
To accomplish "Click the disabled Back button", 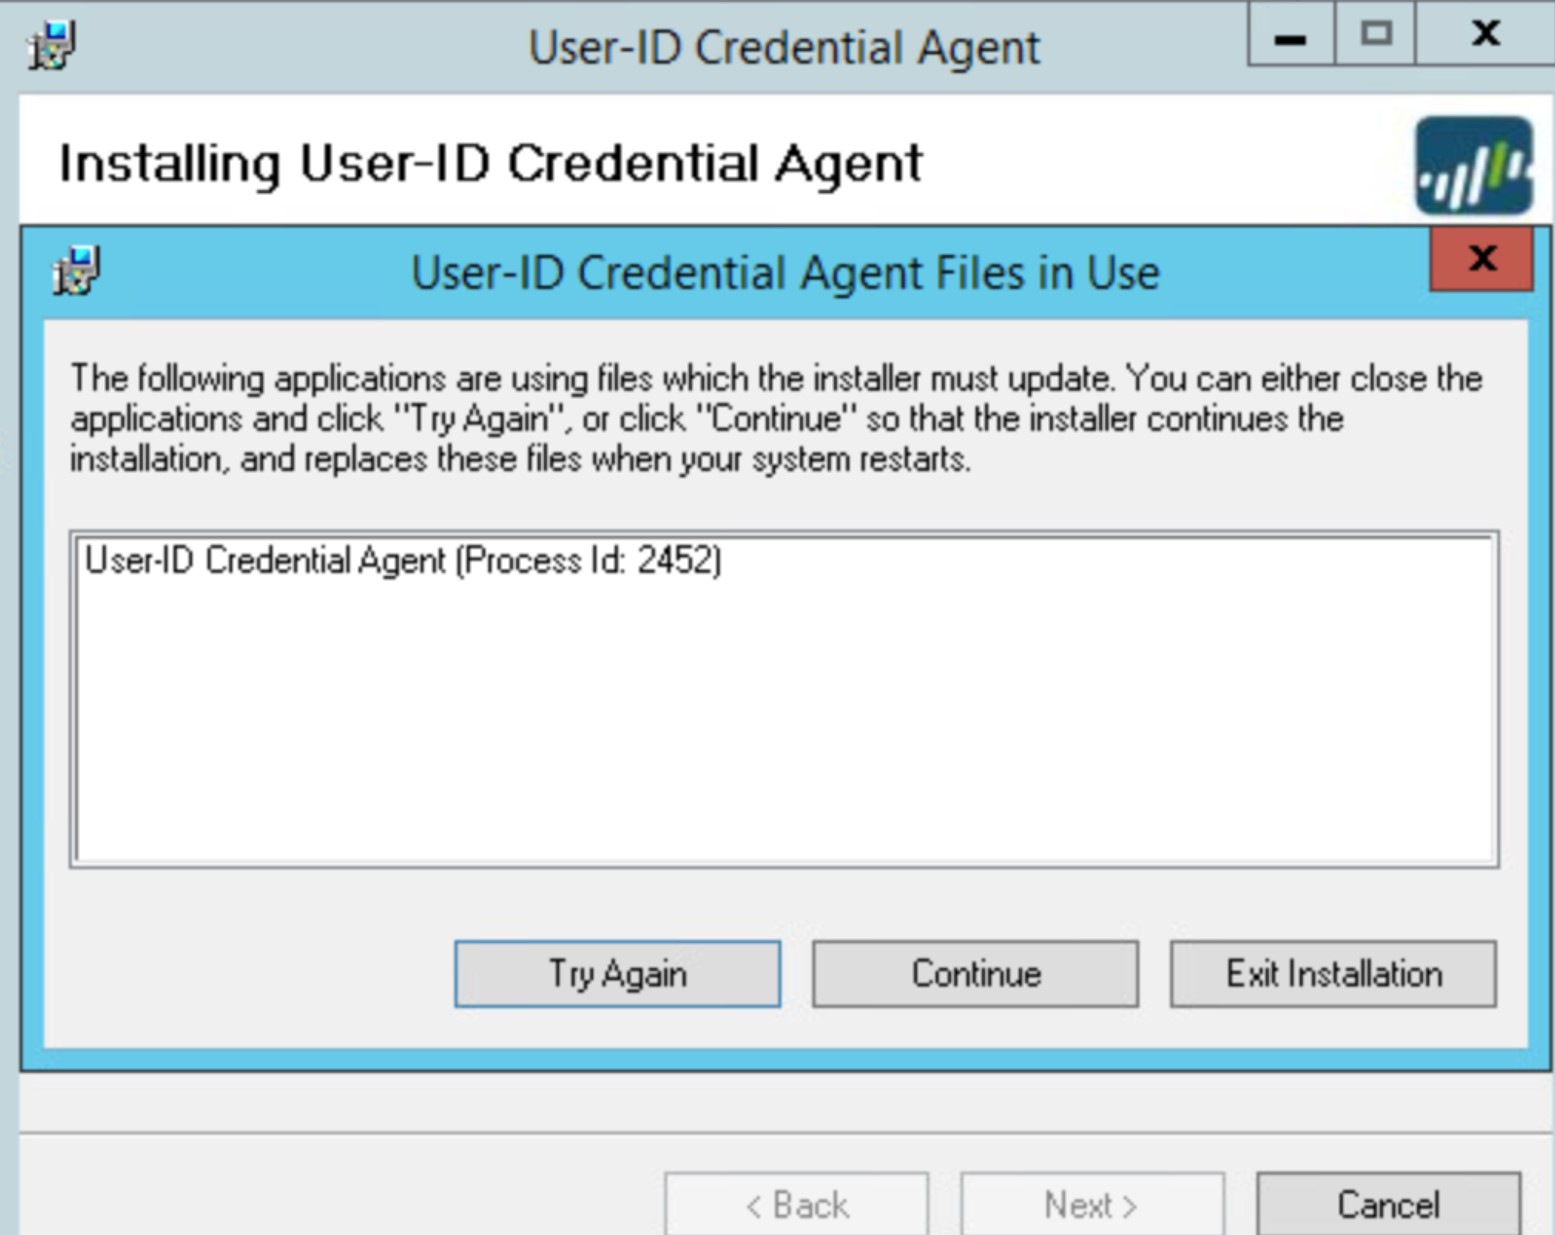I will 795,1204.
